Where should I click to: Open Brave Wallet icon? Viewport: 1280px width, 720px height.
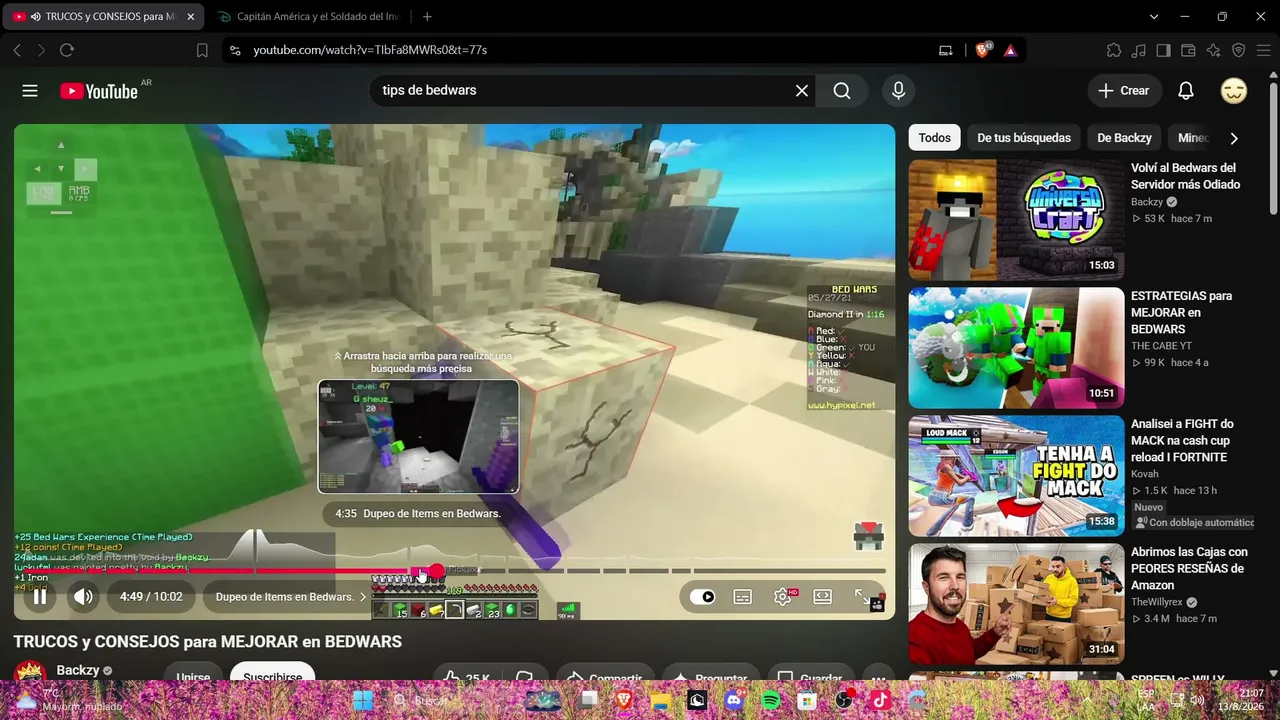click(x=1188, y=50)
